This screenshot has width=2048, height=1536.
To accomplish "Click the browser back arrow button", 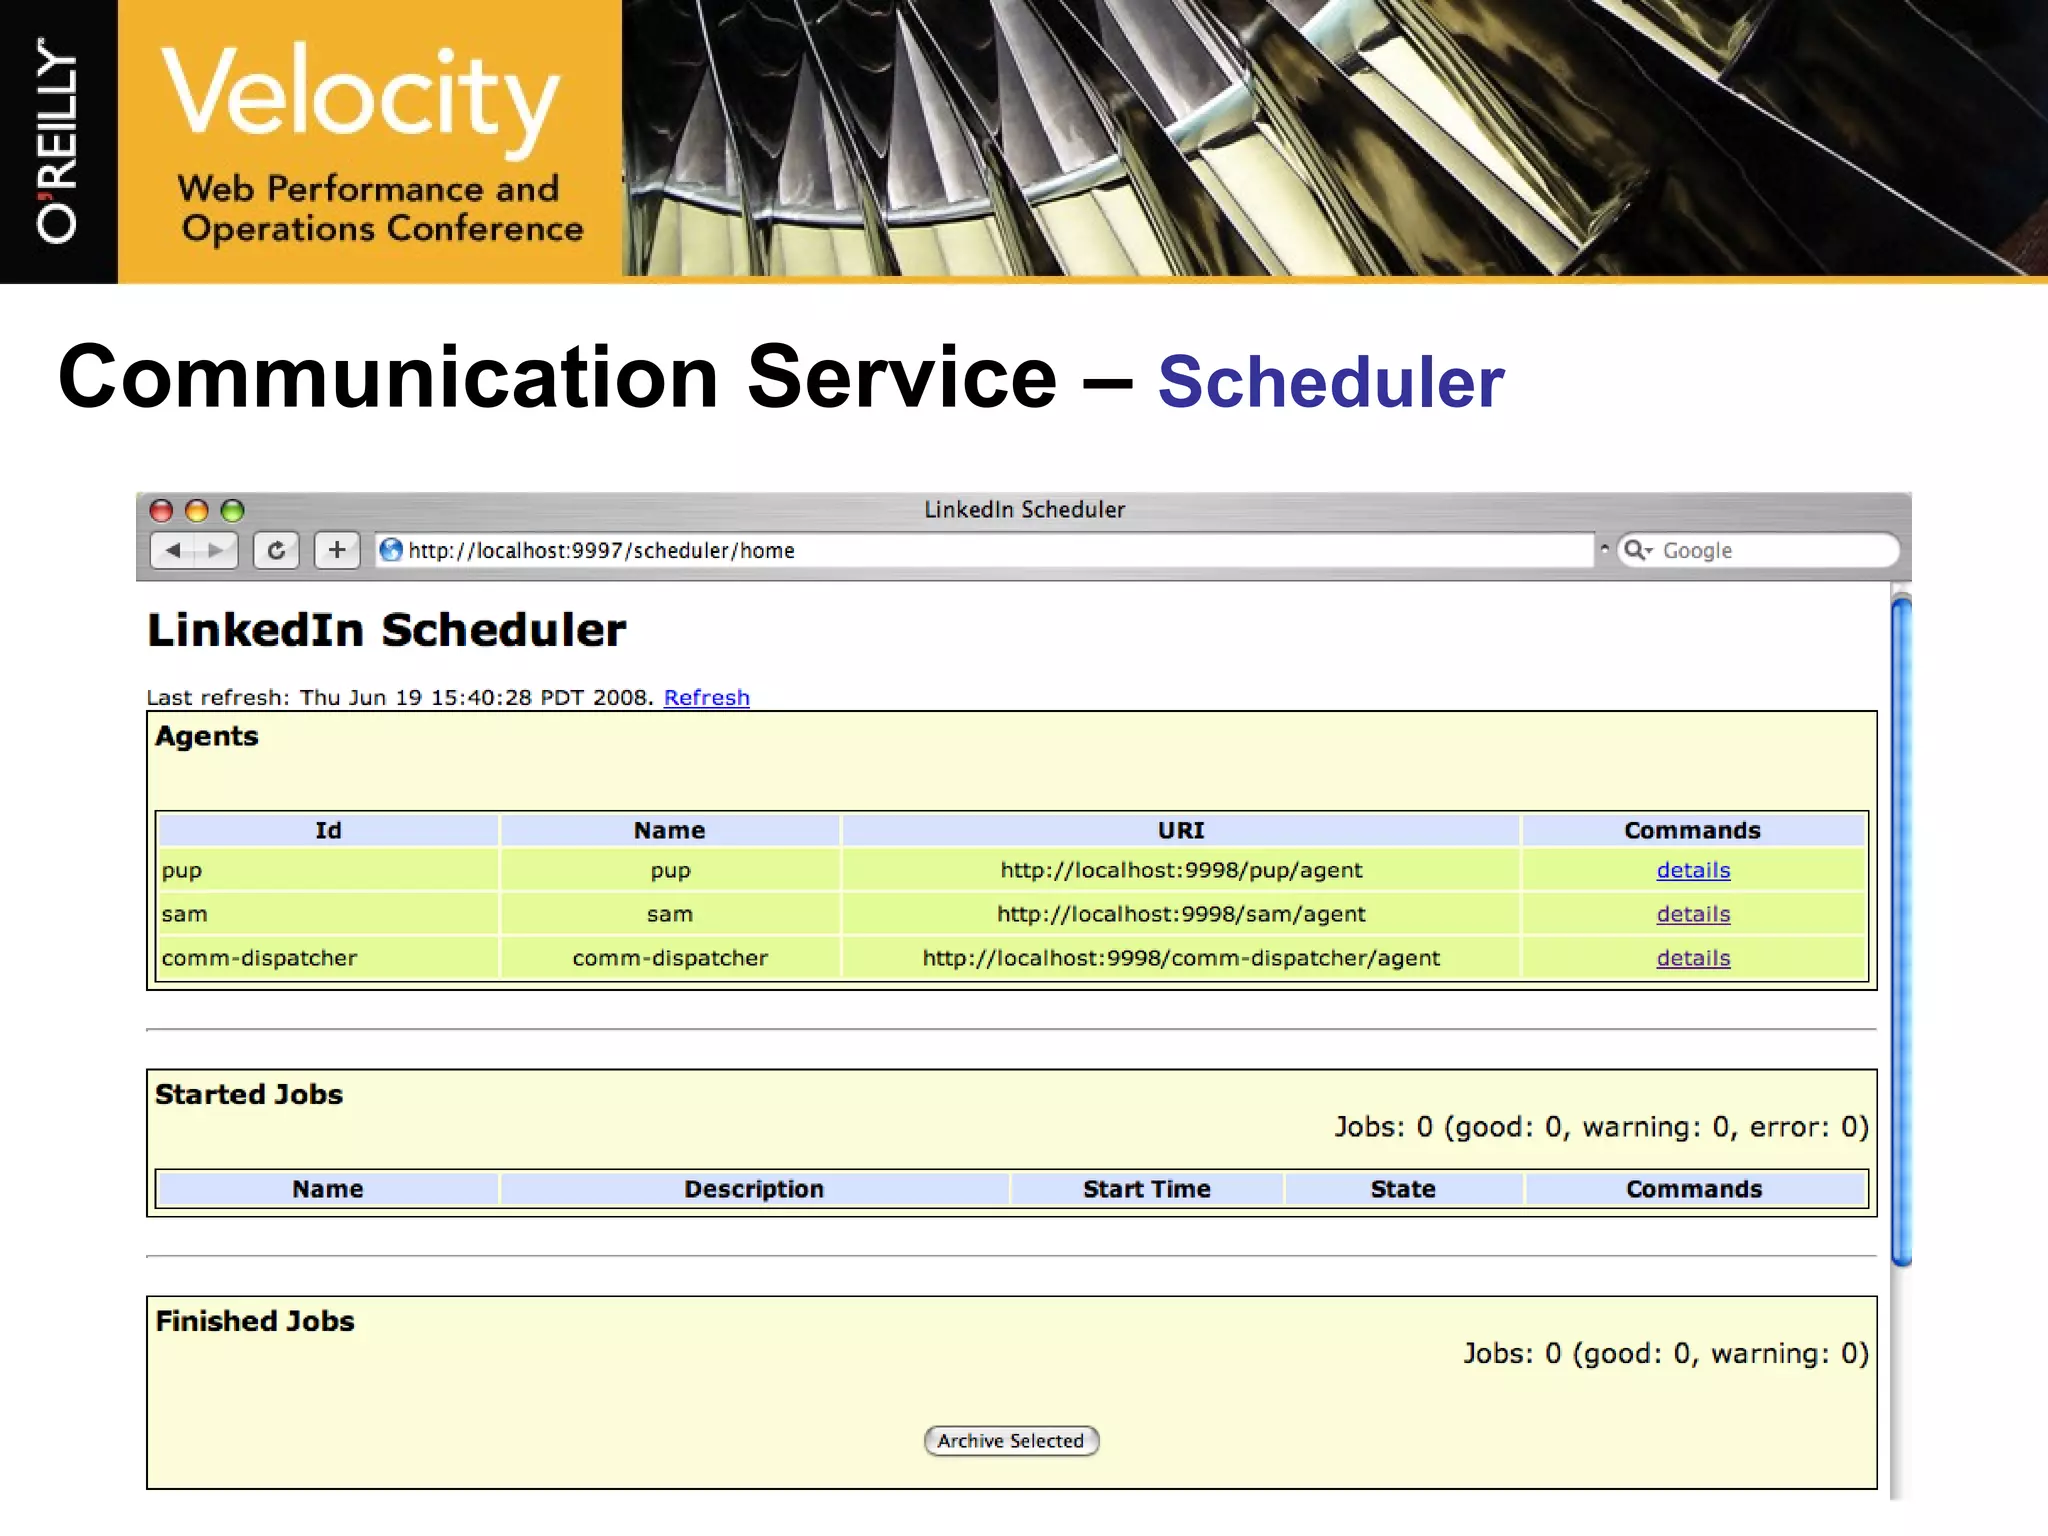I will pos(173,550).
